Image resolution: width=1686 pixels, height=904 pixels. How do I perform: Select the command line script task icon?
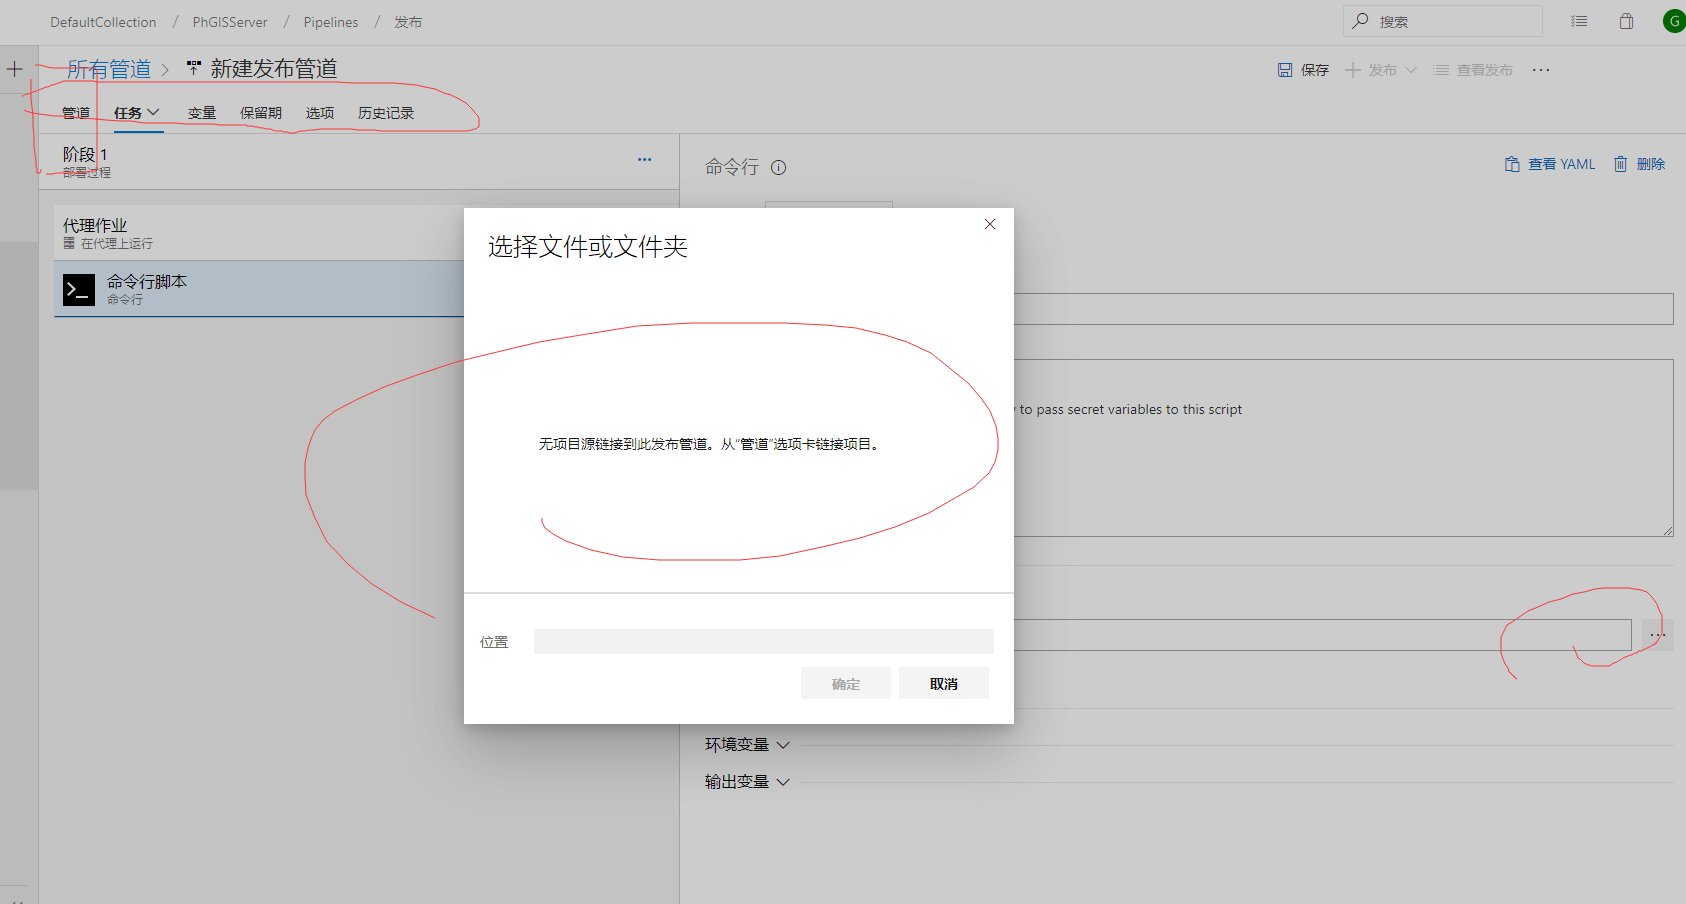79,290
